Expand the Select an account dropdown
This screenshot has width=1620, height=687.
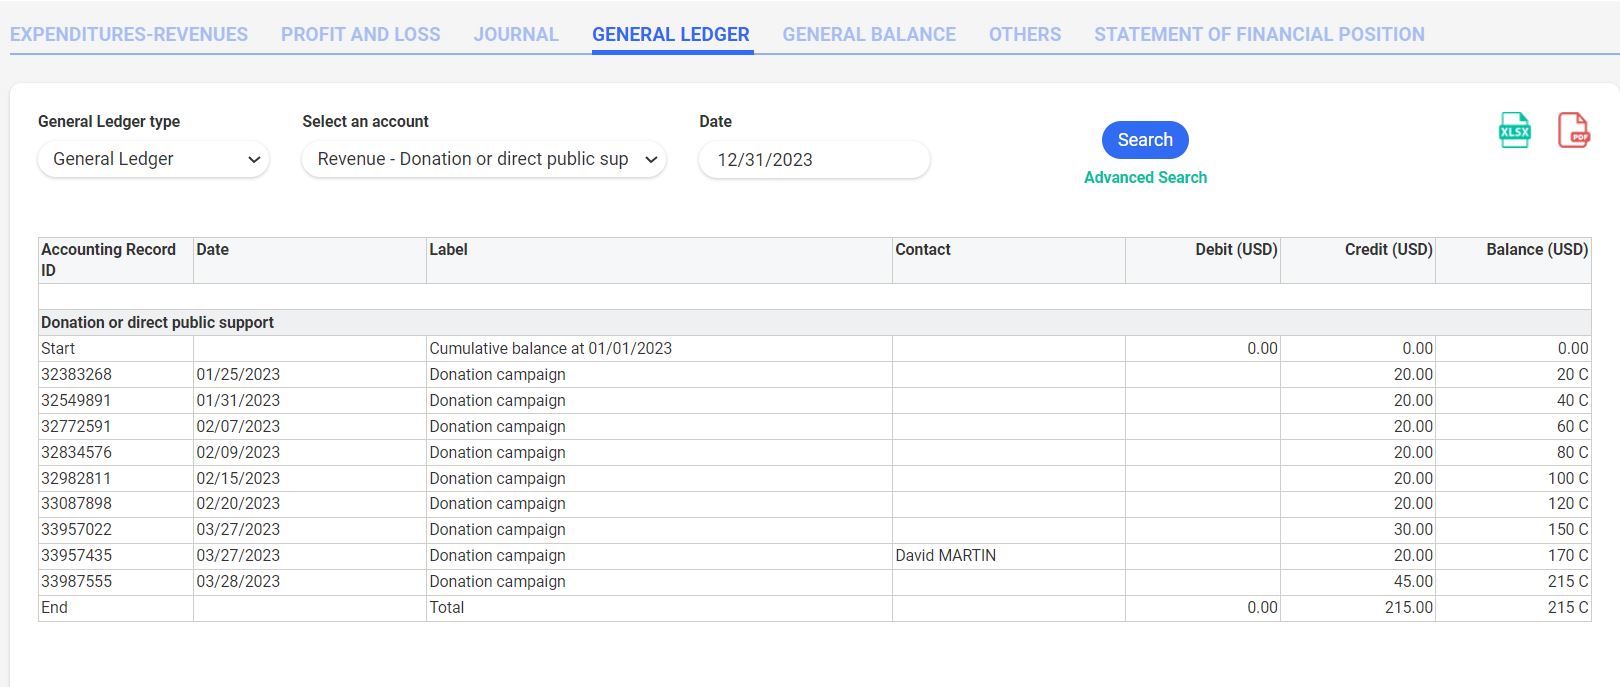[484, 159]
